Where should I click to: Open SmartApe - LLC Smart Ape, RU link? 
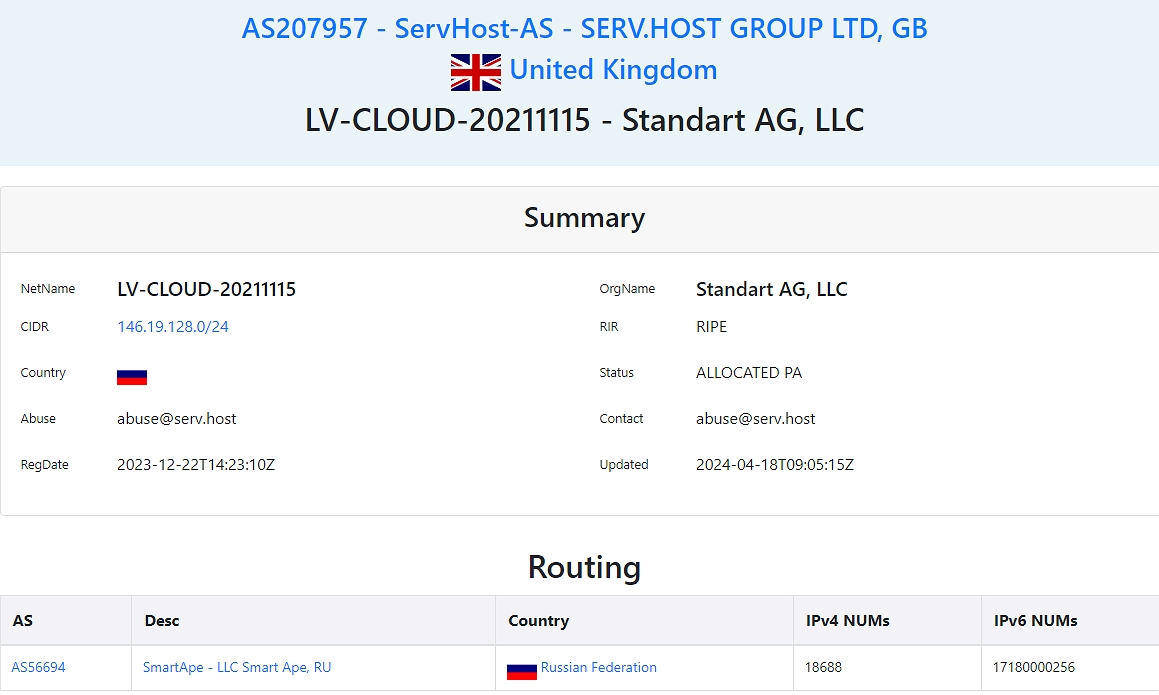point(237,667)
